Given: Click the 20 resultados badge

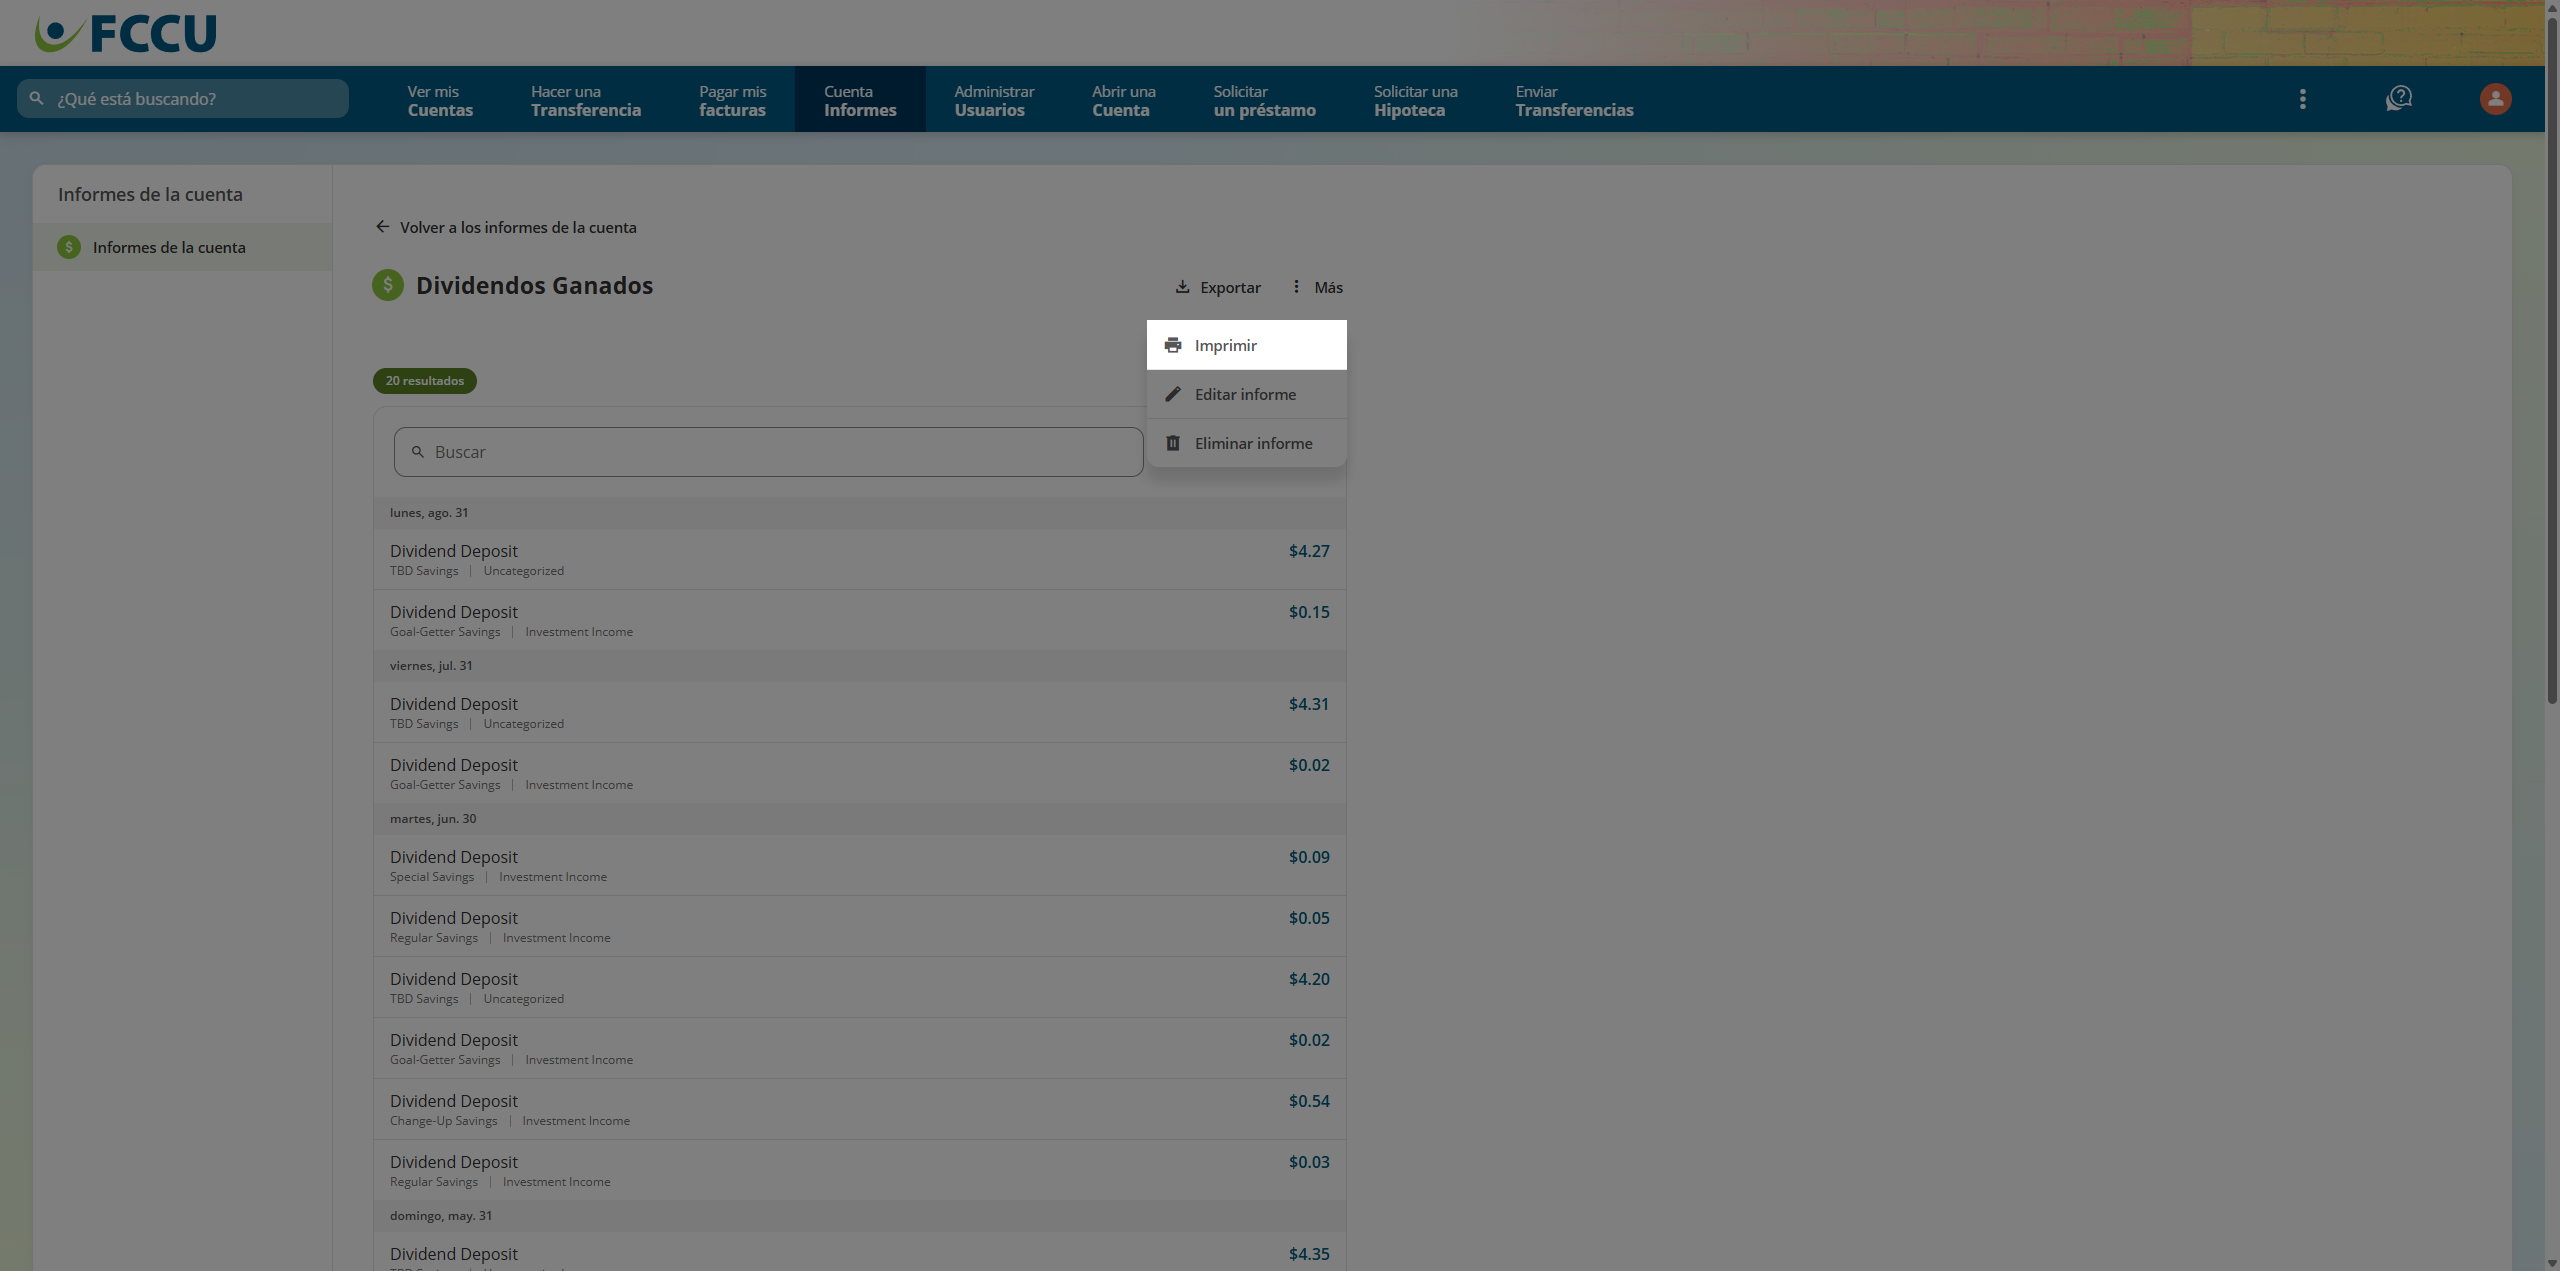Looking at the screenshot, I should (425, 381).
